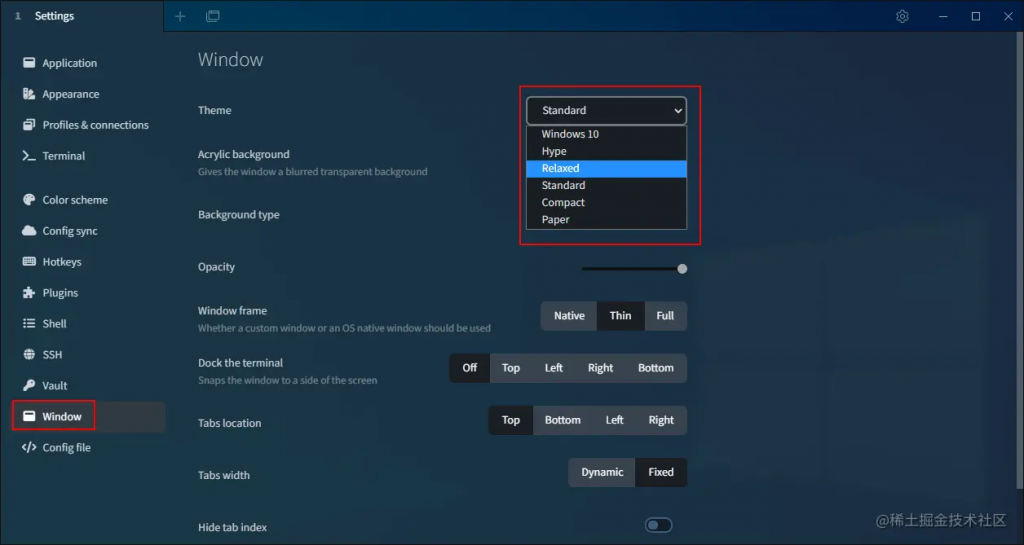Toggle the Hide tab index switch
The width and height of the screenshot is (1024, 545).
(x=658, y=525)
